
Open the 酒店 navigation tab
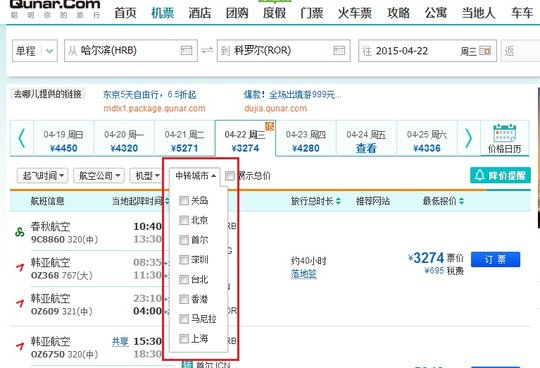(x=200, y=13)
